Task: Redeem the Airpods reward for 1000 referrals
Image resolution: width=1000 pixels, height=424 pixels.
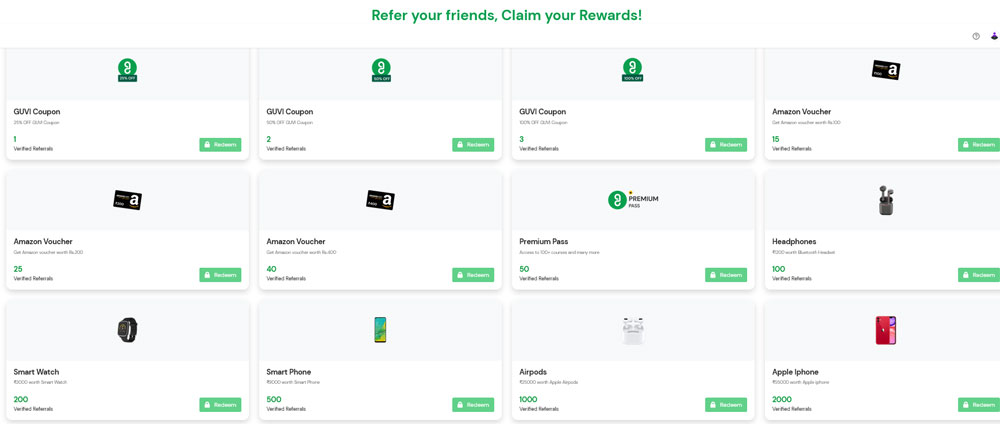Action: [x=726, y=405]
